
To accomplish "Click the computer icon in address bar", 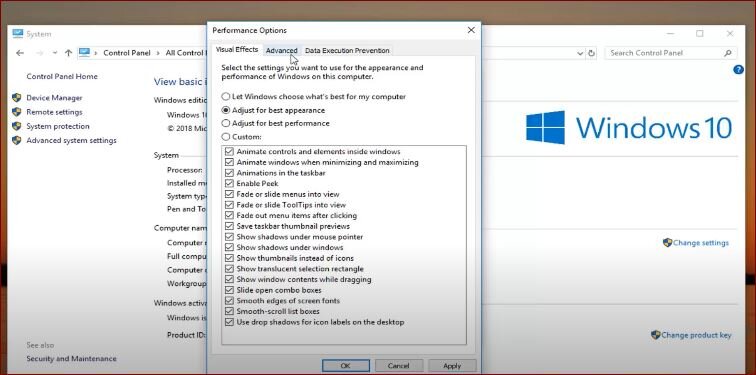I will 84,53.
